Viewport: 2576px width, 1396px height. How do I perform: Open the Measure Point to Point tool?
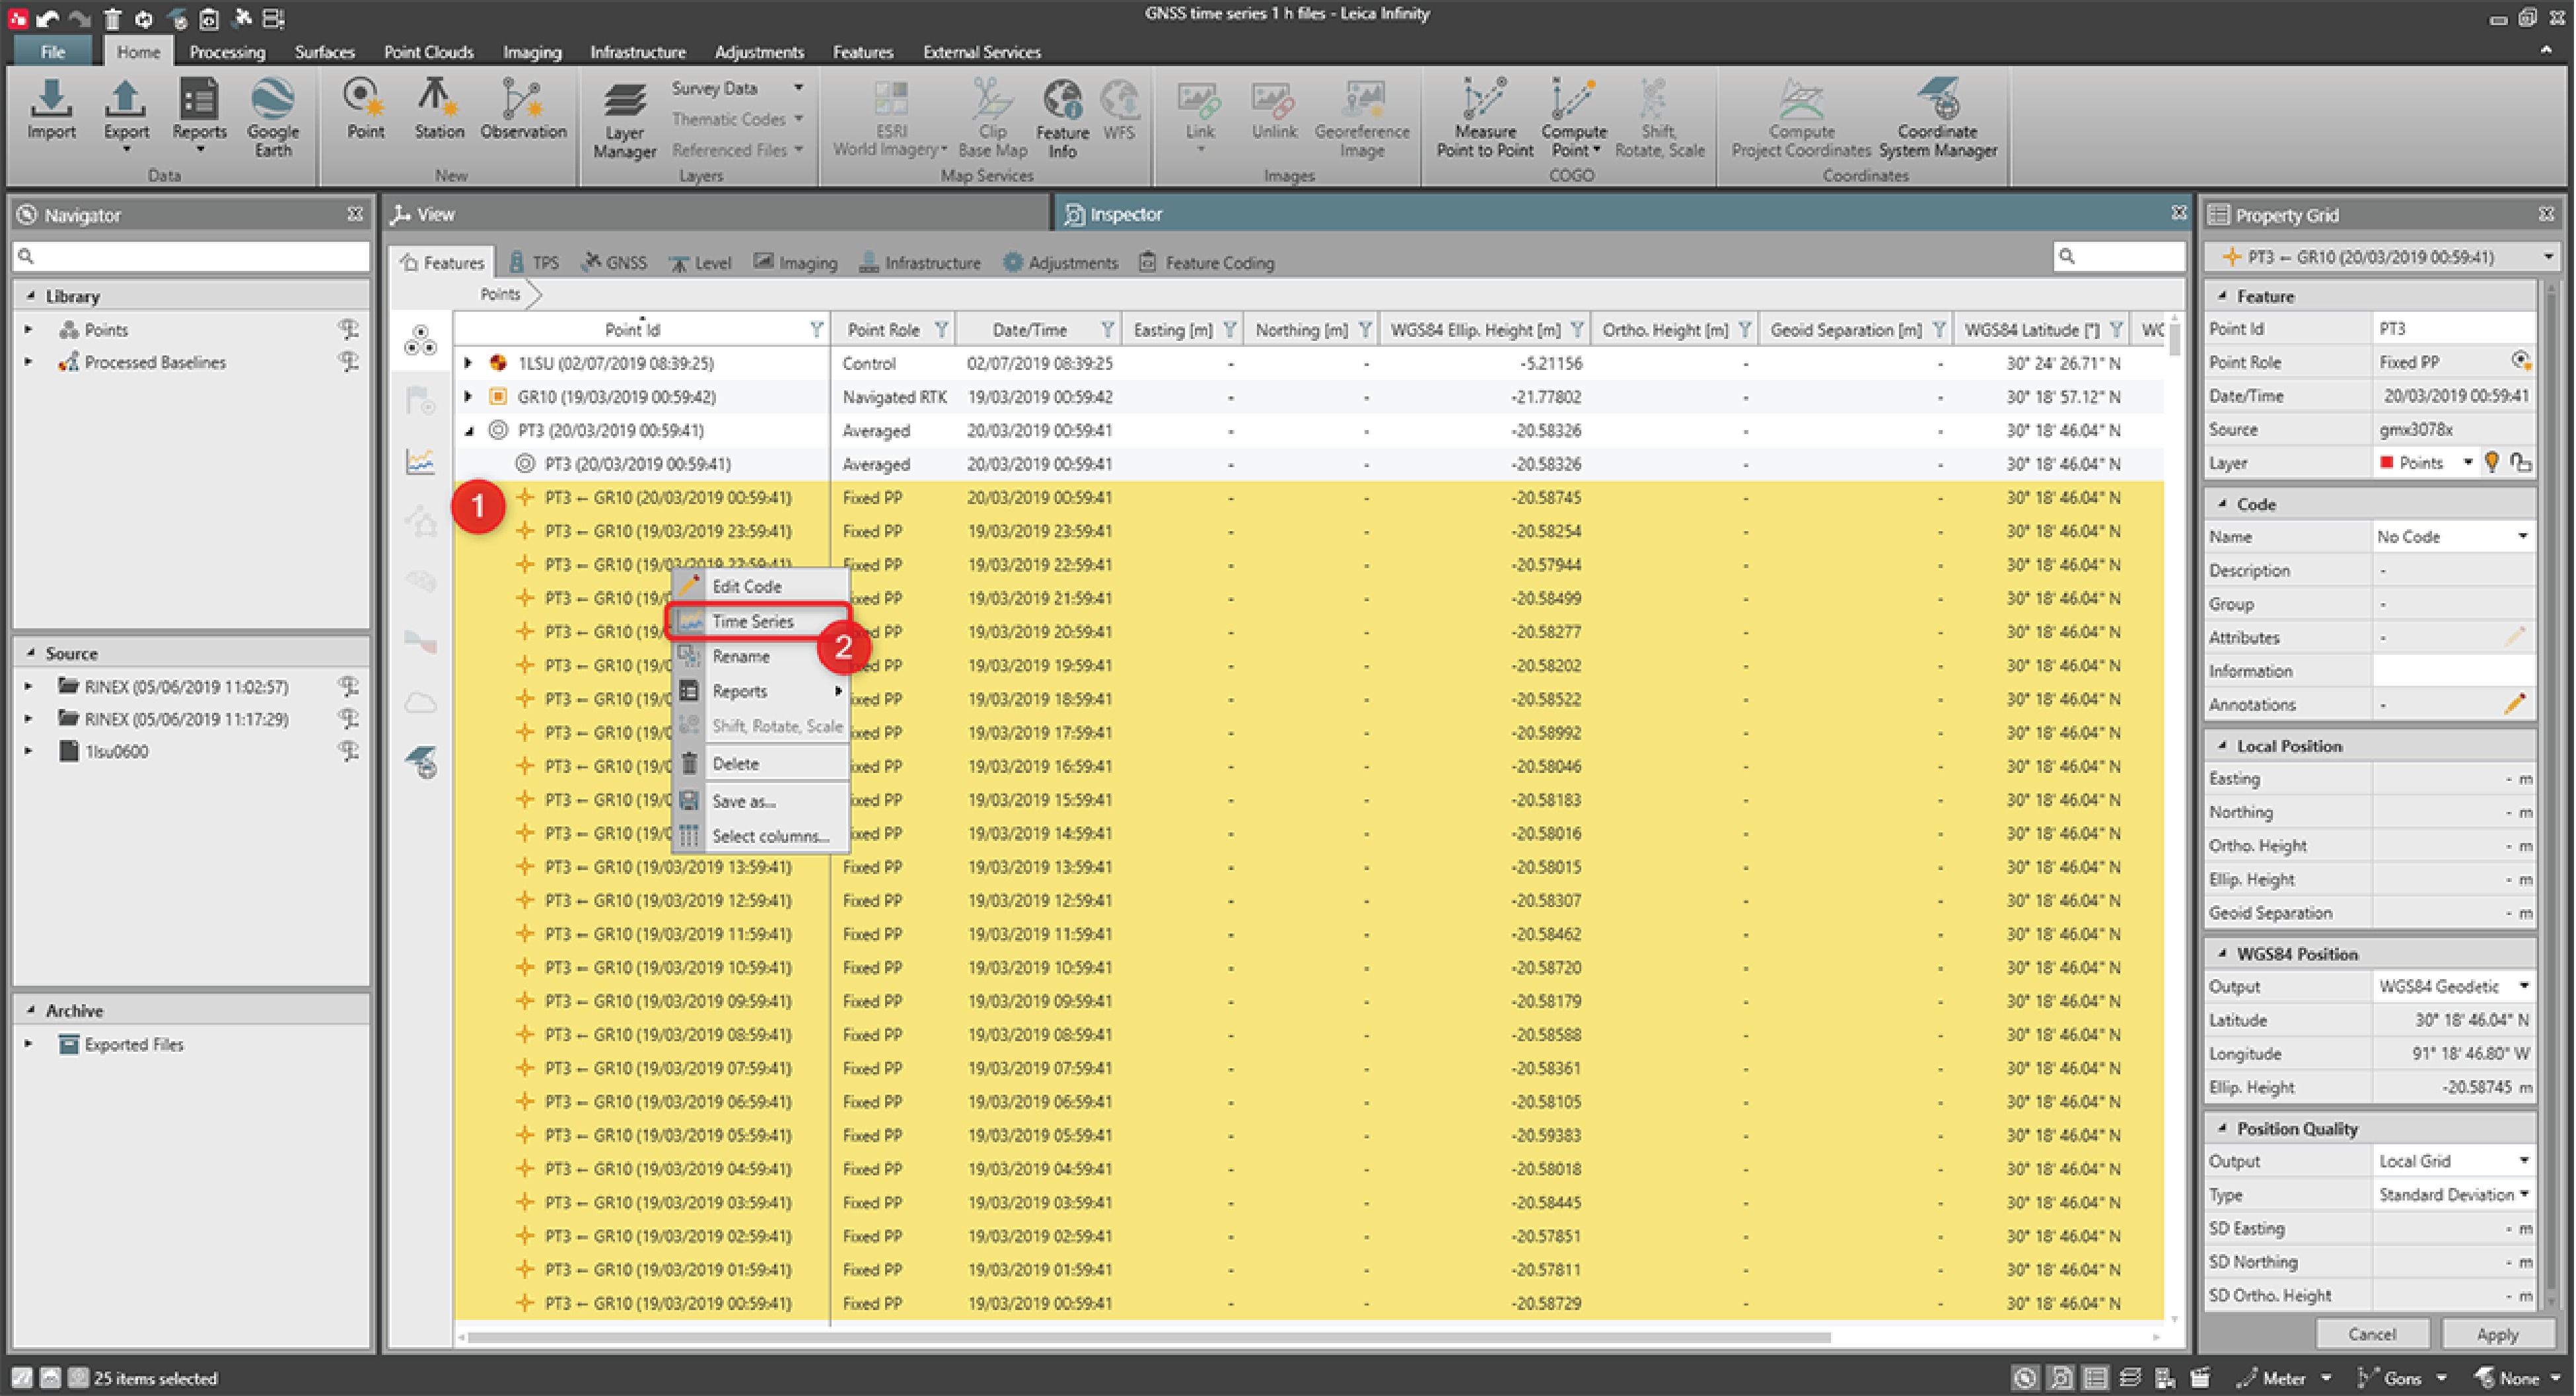click(x=1484, y=118)
